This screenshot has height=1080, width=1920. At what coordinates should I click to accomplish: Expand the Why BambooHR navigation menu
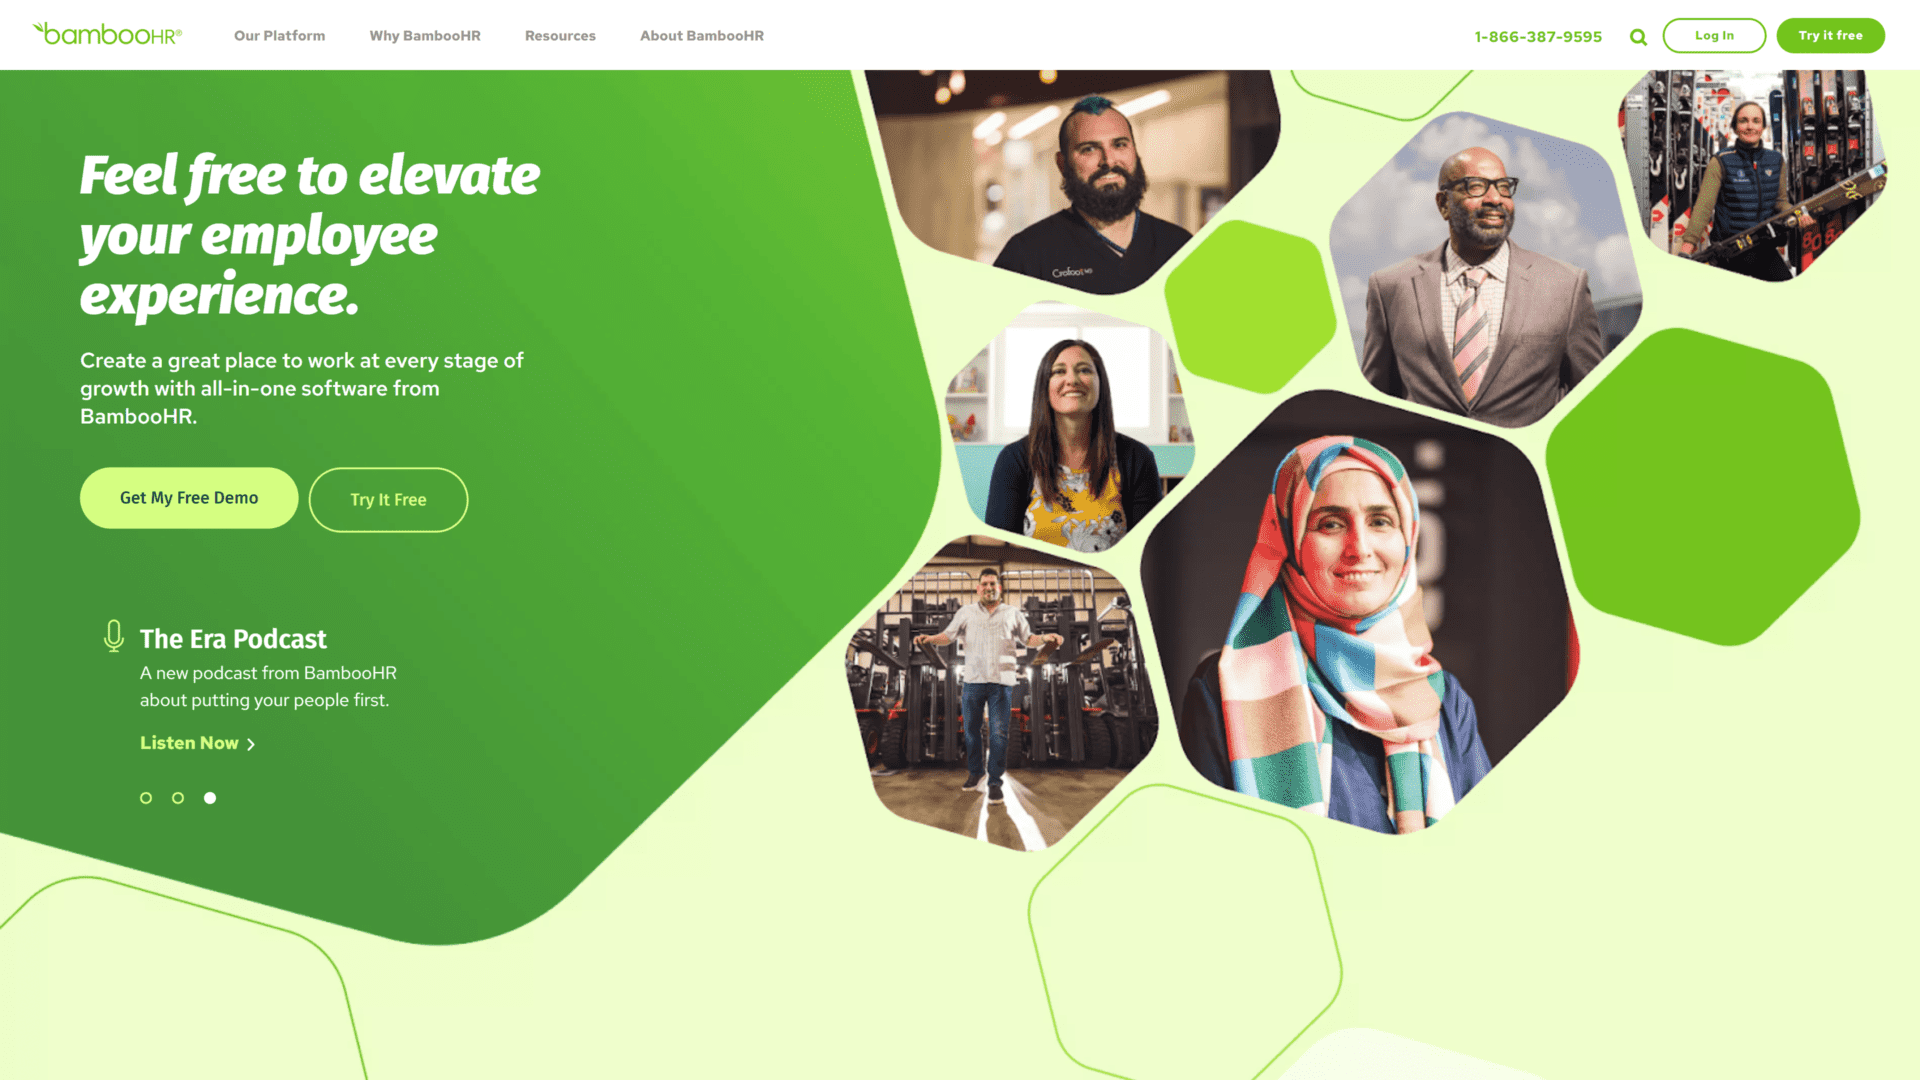425,36
